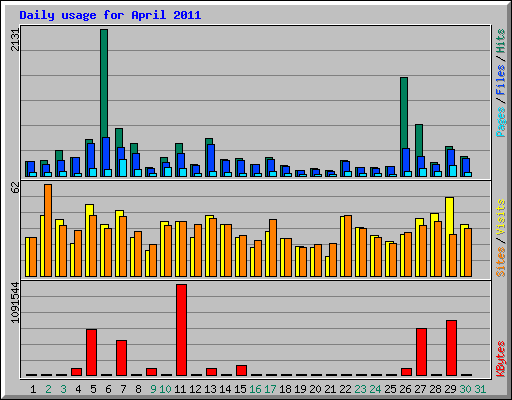The width and height of the screenshot is (512, 400).
Task: Click day label "13" on the x-axis
Action: (x=210, y=389)
